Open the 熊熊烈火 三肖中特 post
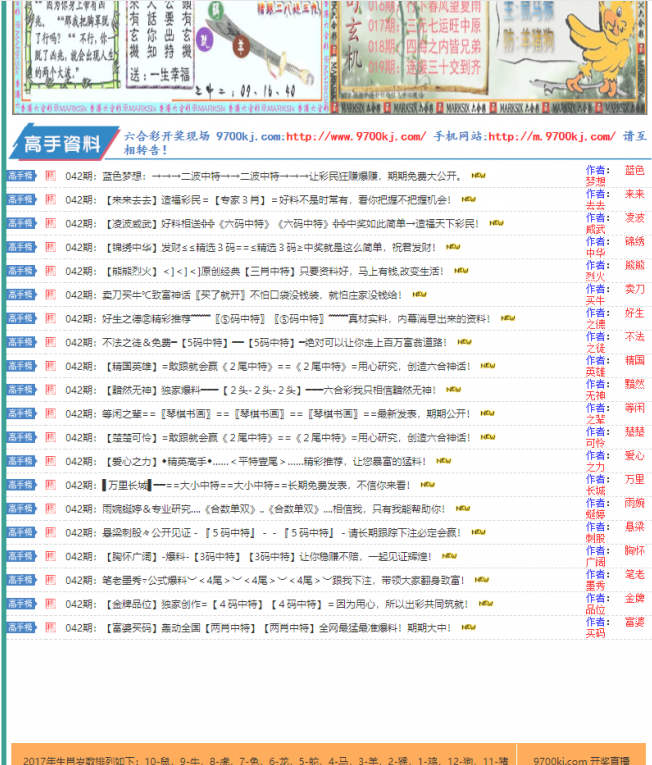Screen dimensions: 652x765 255,271
